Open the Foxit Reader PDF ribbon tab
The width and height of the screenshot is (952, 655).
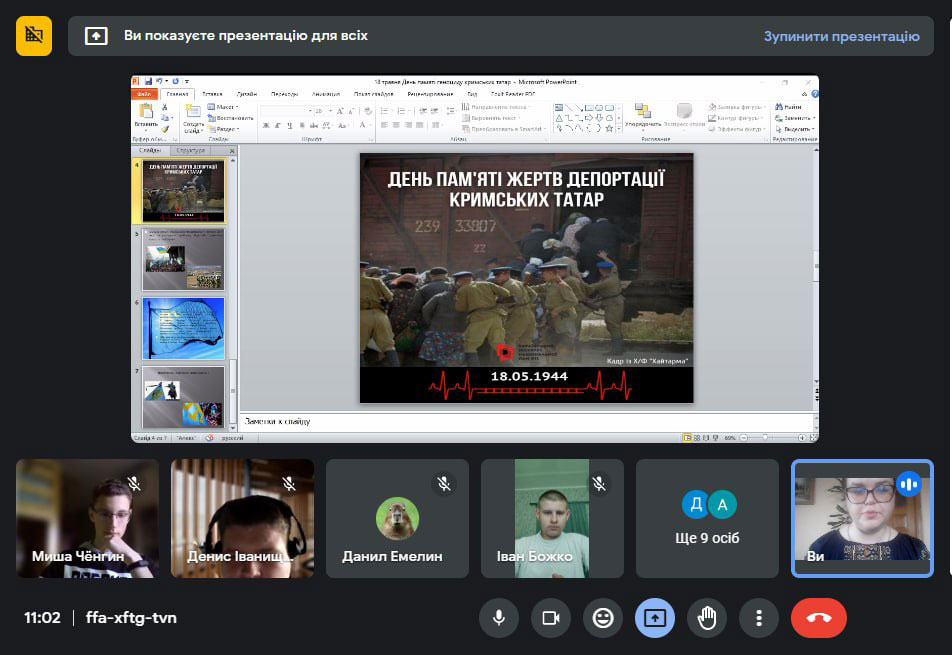[x=513, y=94]
